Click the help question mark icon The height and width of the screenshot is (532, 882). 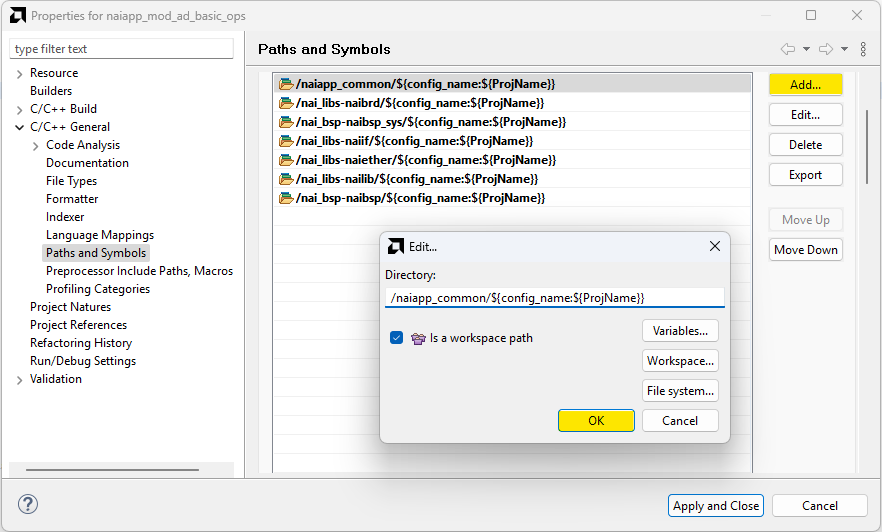(x=28, y=505)
